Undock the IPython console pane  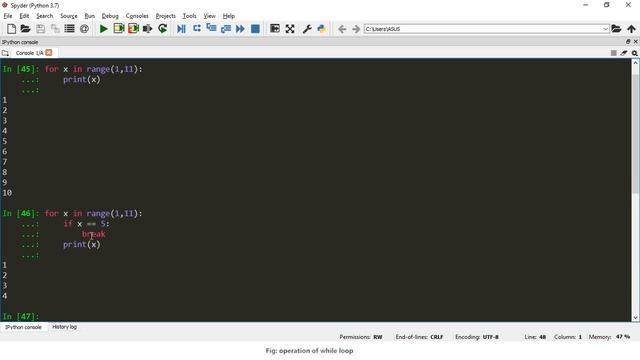628,42
